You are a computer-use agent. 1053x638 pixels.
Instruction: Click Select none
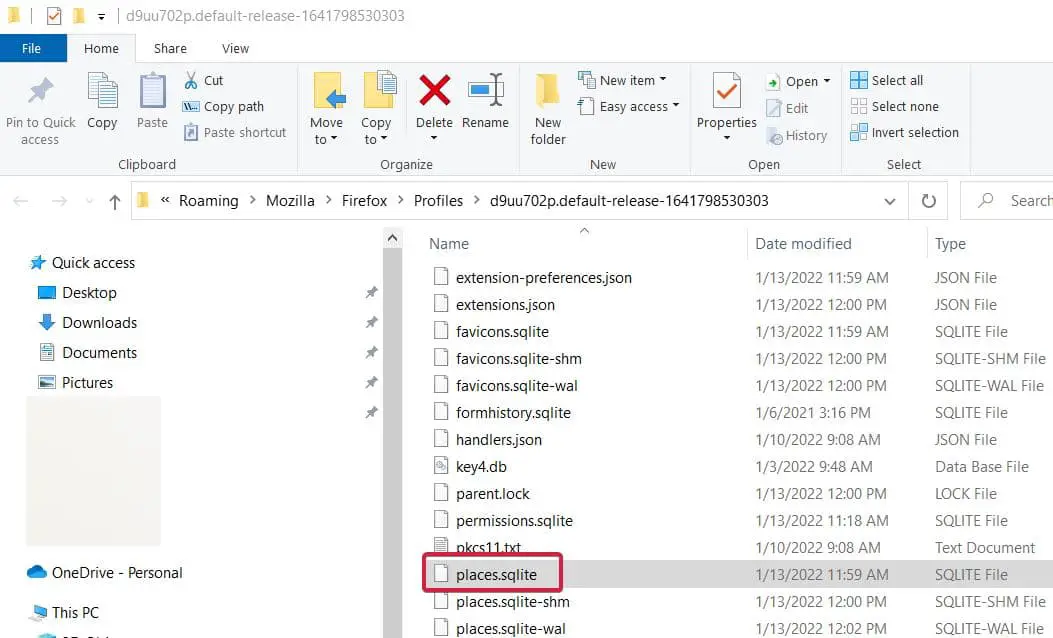tap(895, 106)
